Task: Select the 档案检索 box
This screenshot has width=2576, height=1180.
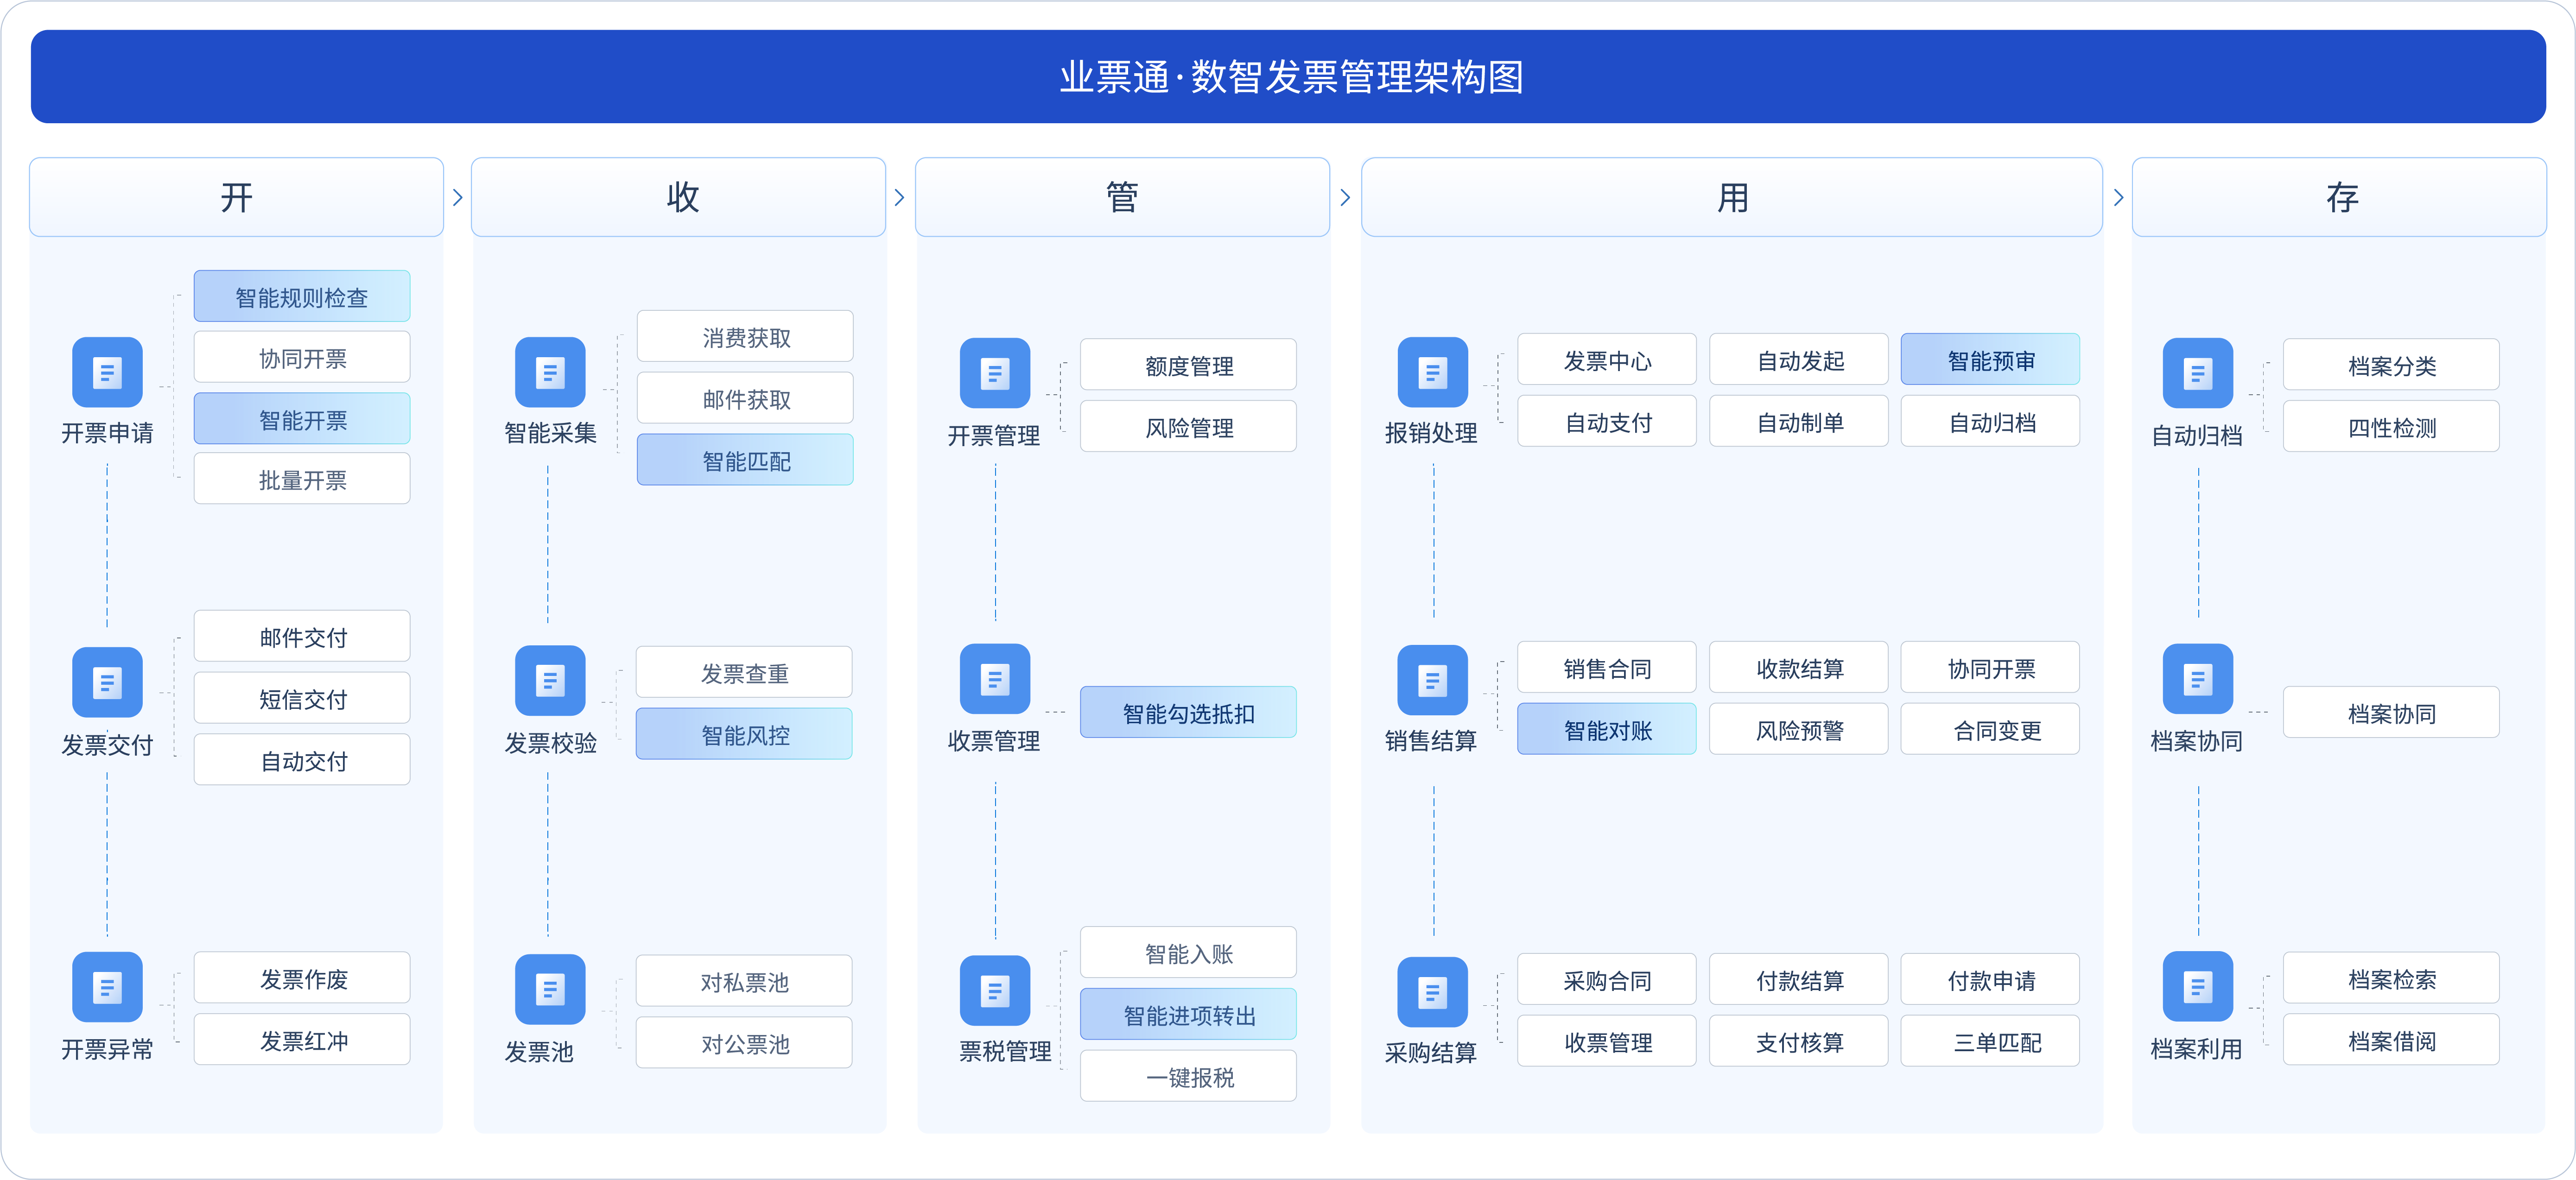Action: point(2392,979)
